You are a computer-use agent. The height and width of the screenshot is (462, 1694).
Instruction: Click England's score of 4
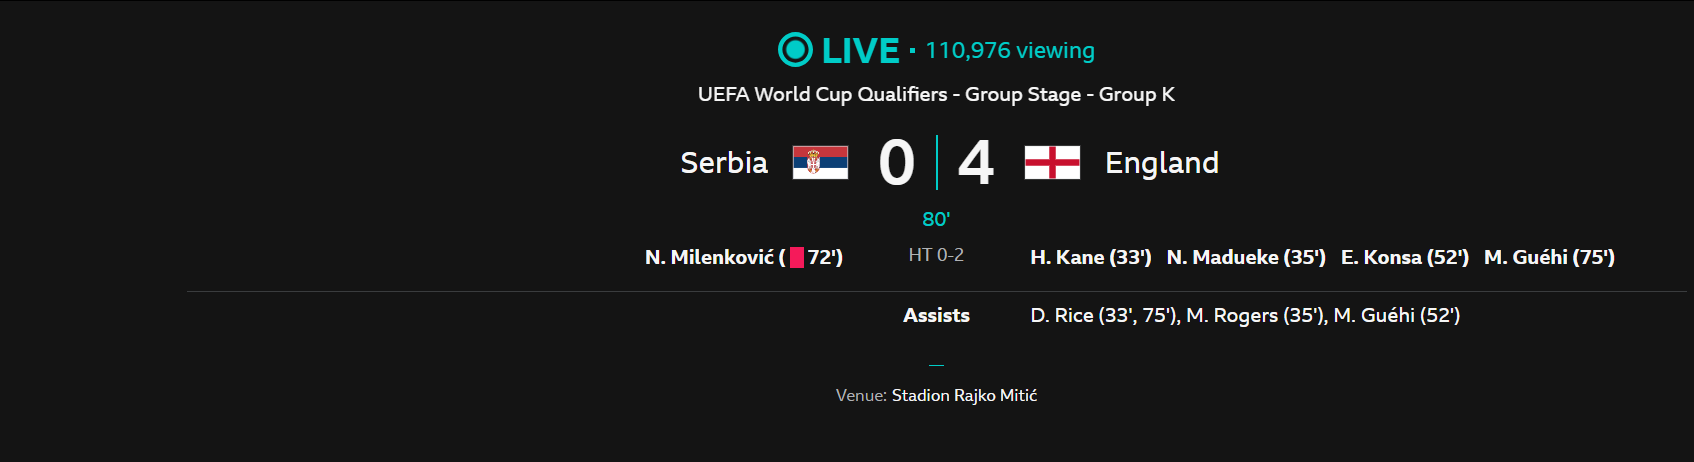click(976, 163)
